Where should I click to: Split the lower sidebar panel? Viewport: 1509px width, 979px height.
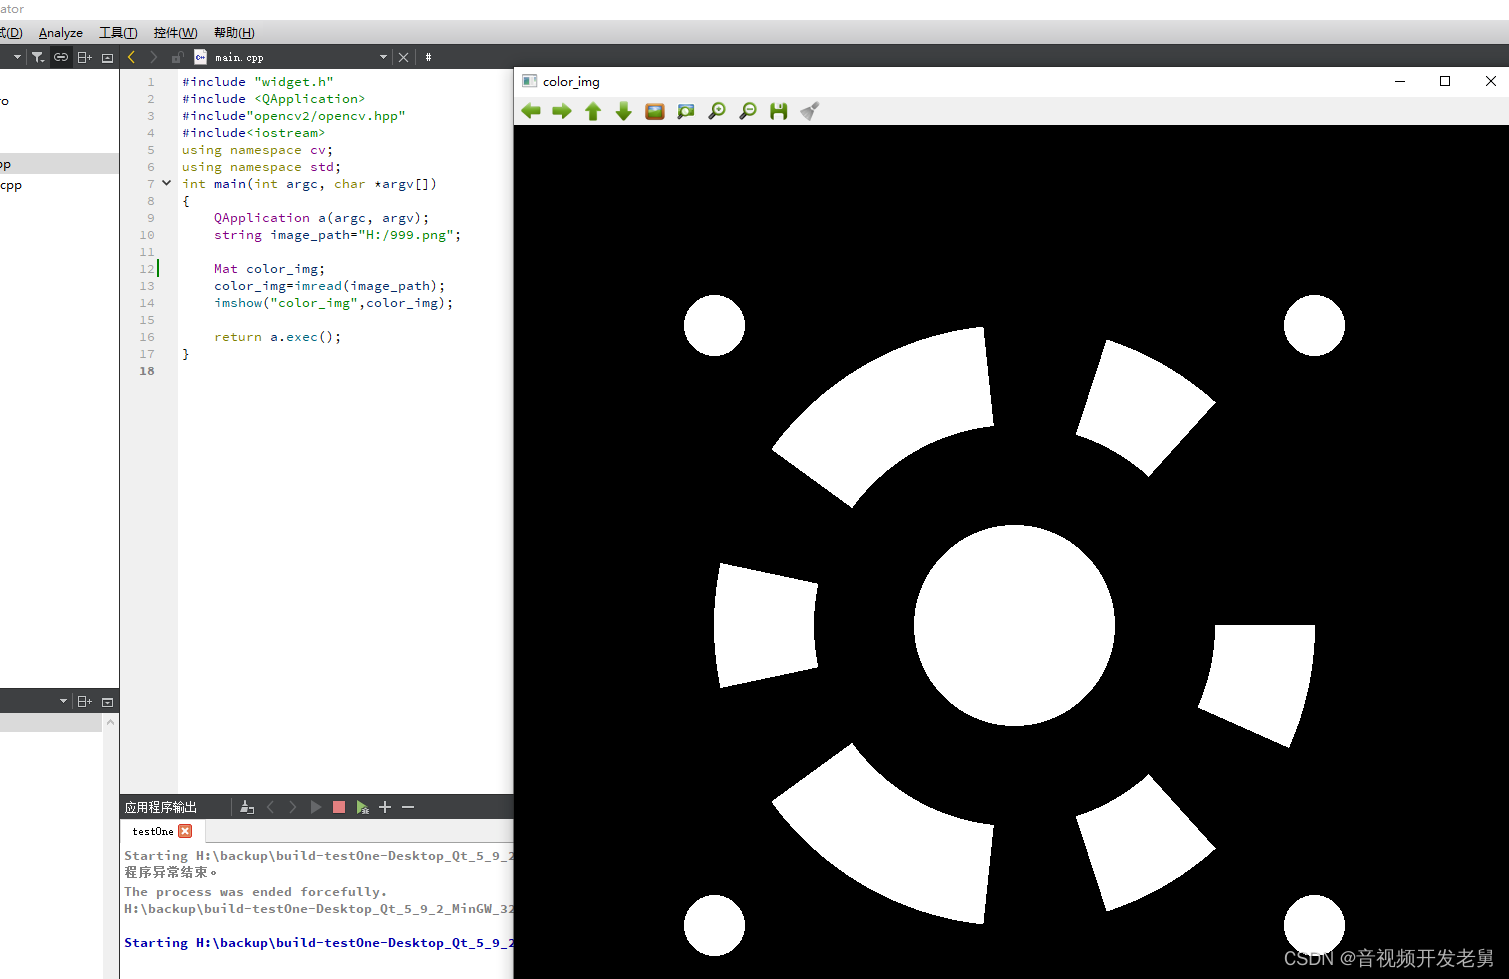[85, 701]
